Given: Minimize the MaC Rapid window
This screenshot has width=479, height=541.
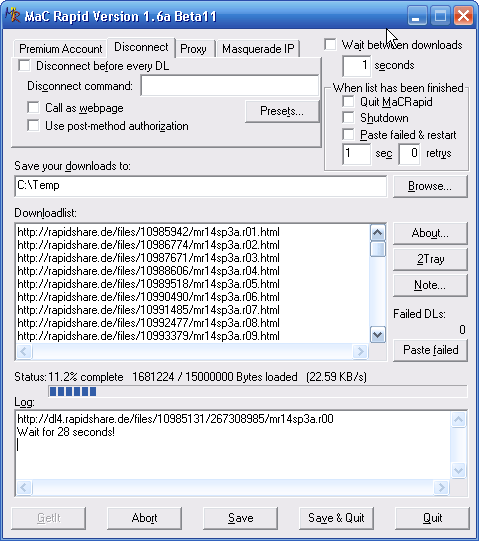Looking at the screenshot, I should pos(416,16).
